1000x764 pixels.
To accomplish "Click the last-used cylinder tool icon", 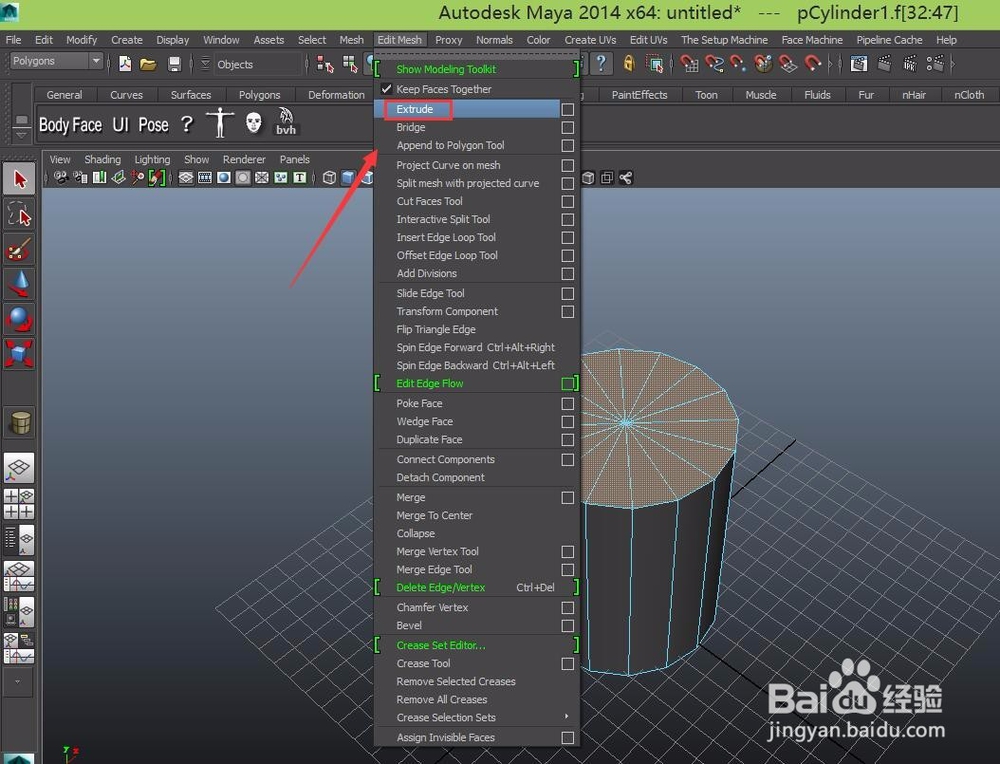I will point(19,422).
